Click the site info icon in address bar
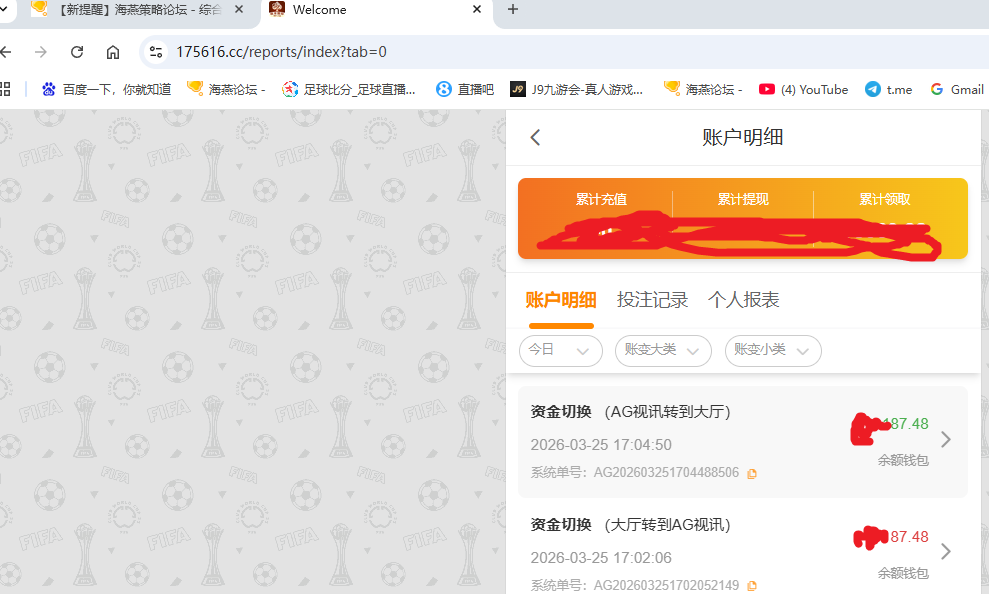Screen dimensions: 989x594 pos(155,51)
